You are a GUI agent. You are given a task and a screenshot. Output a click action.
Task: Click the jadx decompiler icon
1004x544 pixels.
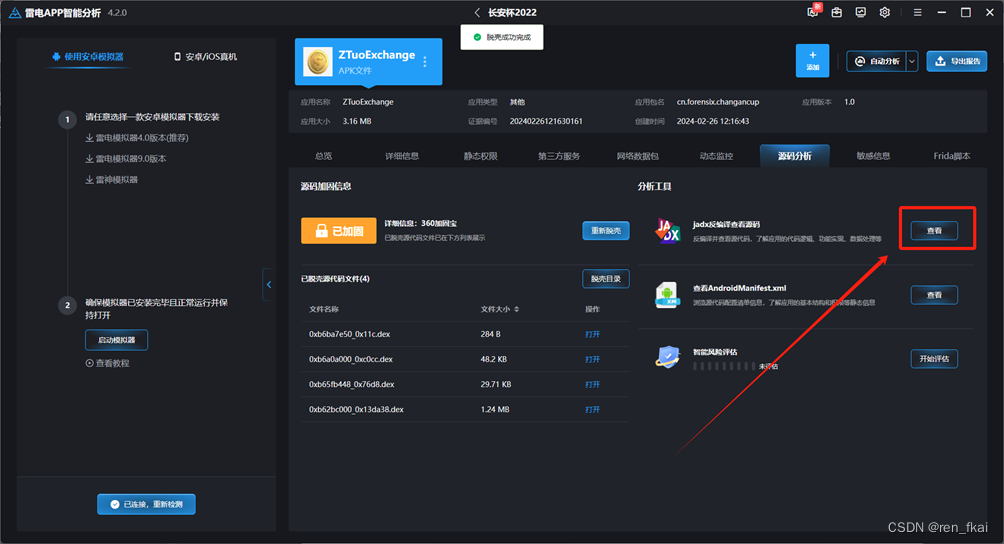pyautogui.click(x=667, y=230)
